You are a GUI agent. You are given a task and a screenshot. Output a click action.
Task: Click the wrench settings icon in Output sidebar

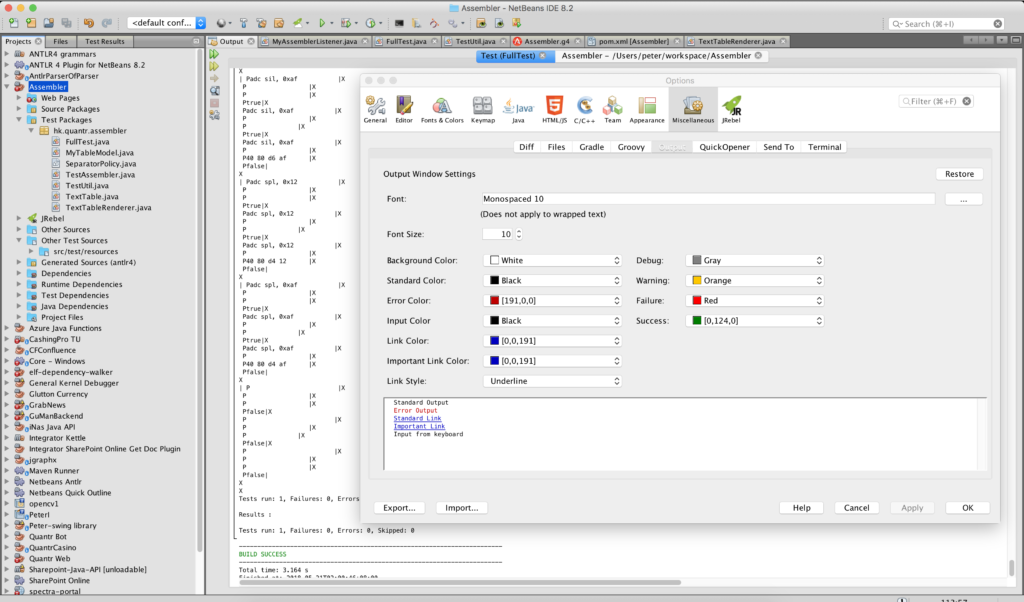click(214, 115)
